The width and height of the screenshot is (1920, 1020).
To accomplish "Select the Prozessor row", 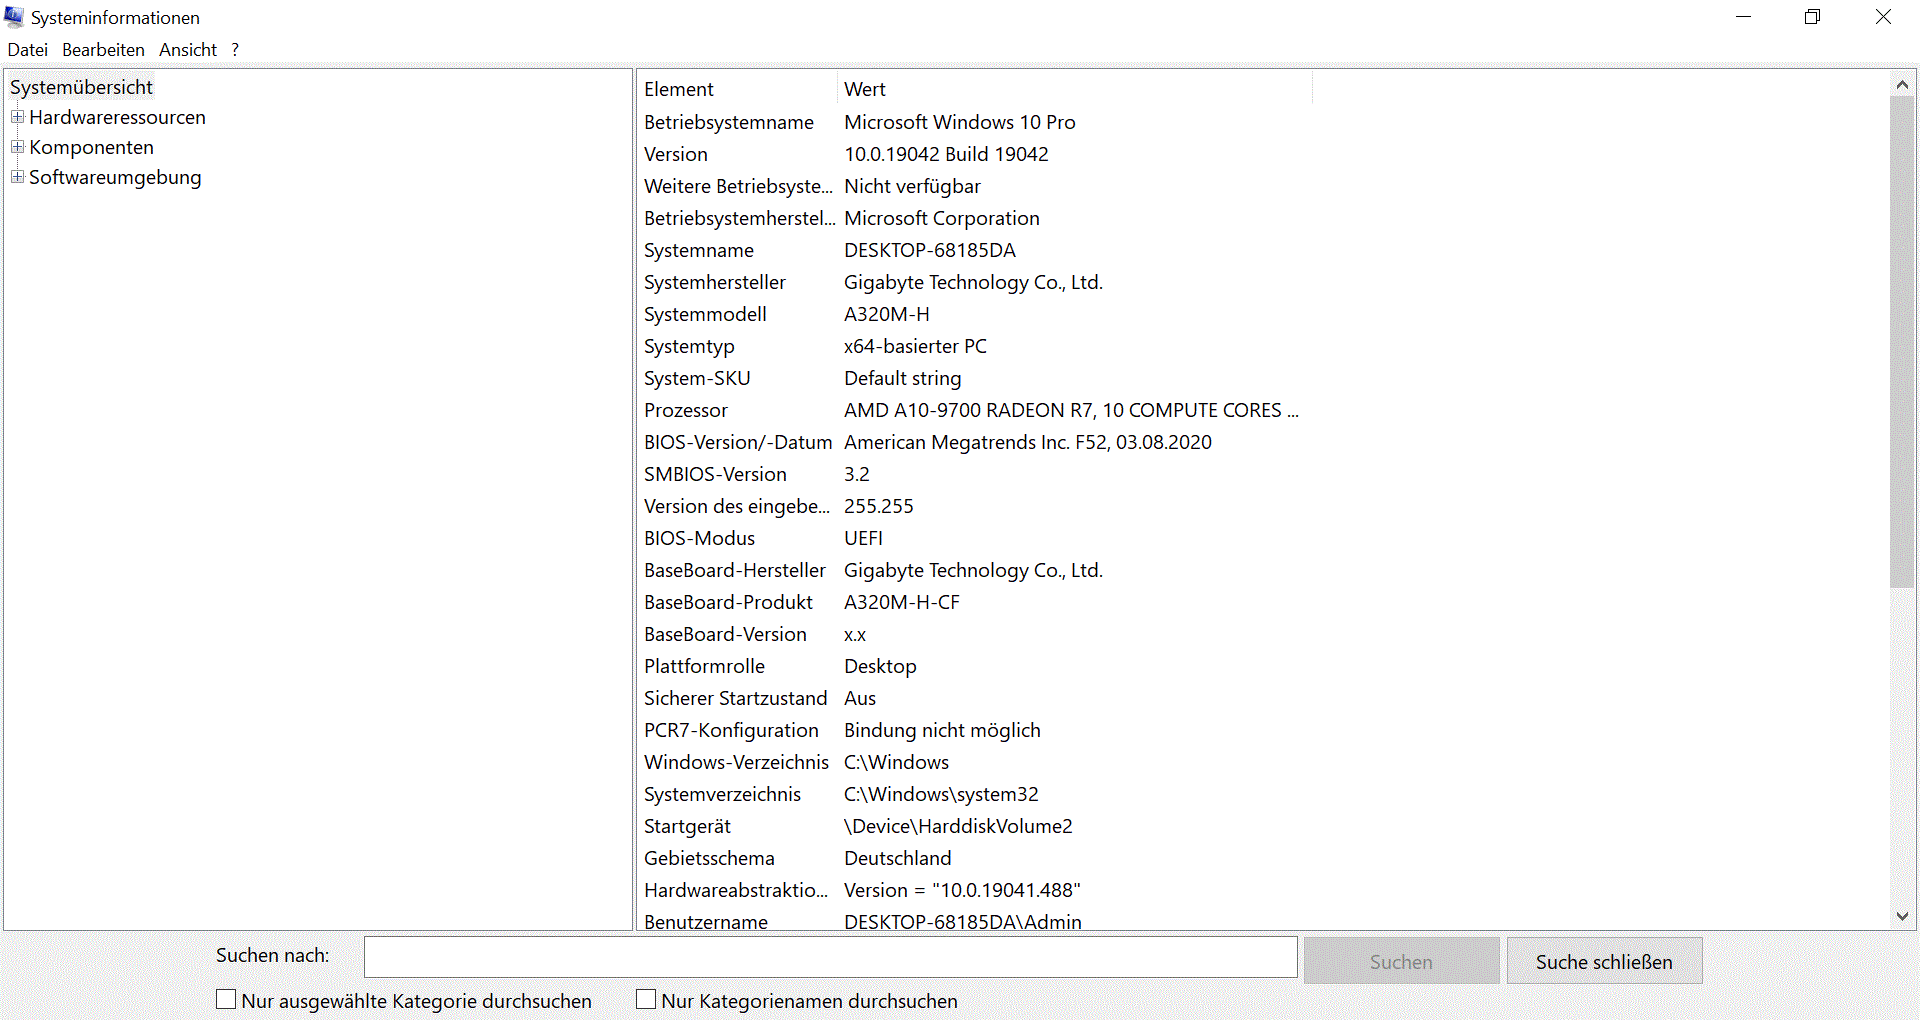I will pos(686,410).
